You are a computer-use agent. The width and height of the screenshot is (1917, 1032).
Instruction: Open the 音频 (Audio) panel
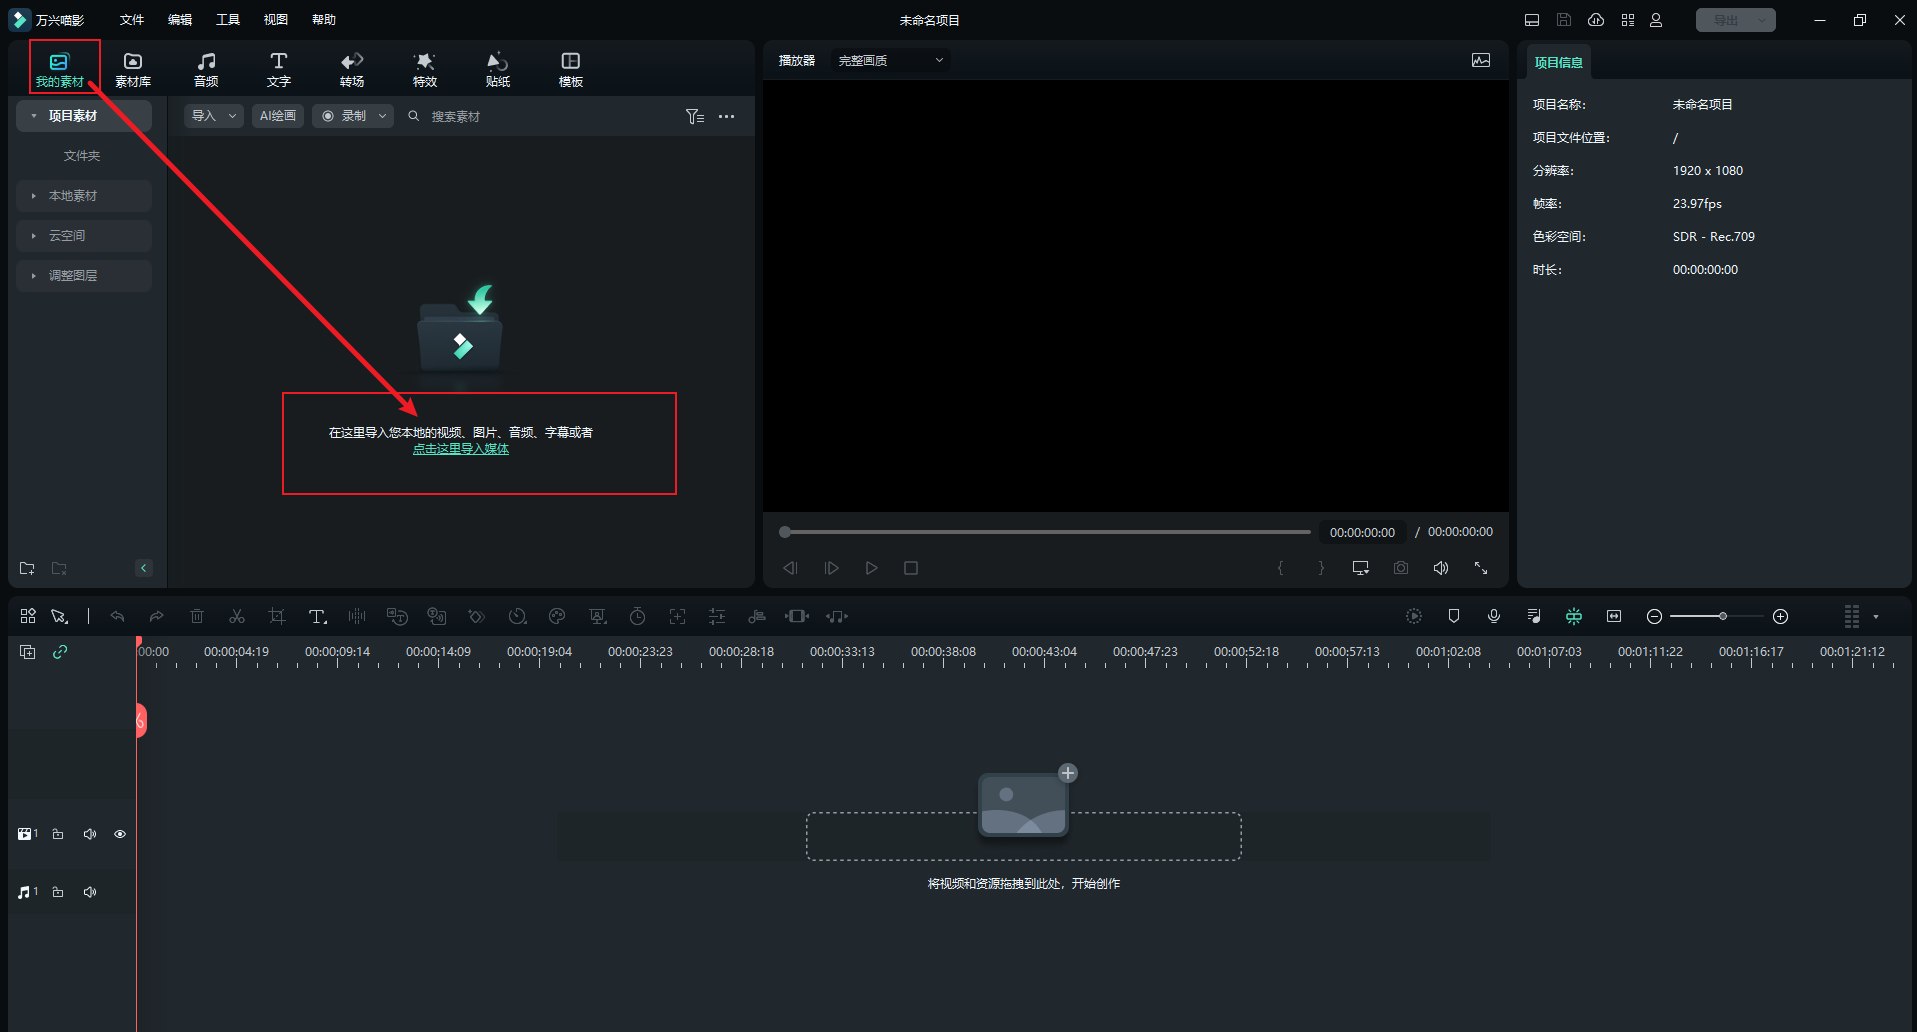coord(206,69)
